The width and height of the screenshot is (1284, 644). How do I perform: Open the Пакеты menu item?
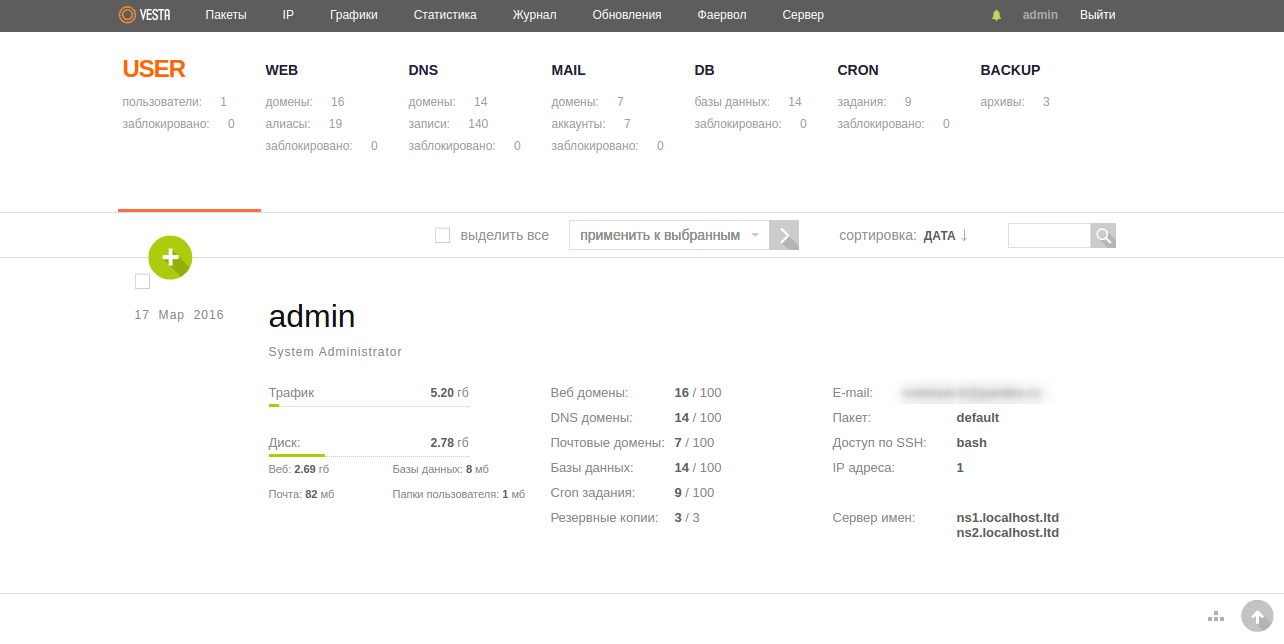pos(226,15)
